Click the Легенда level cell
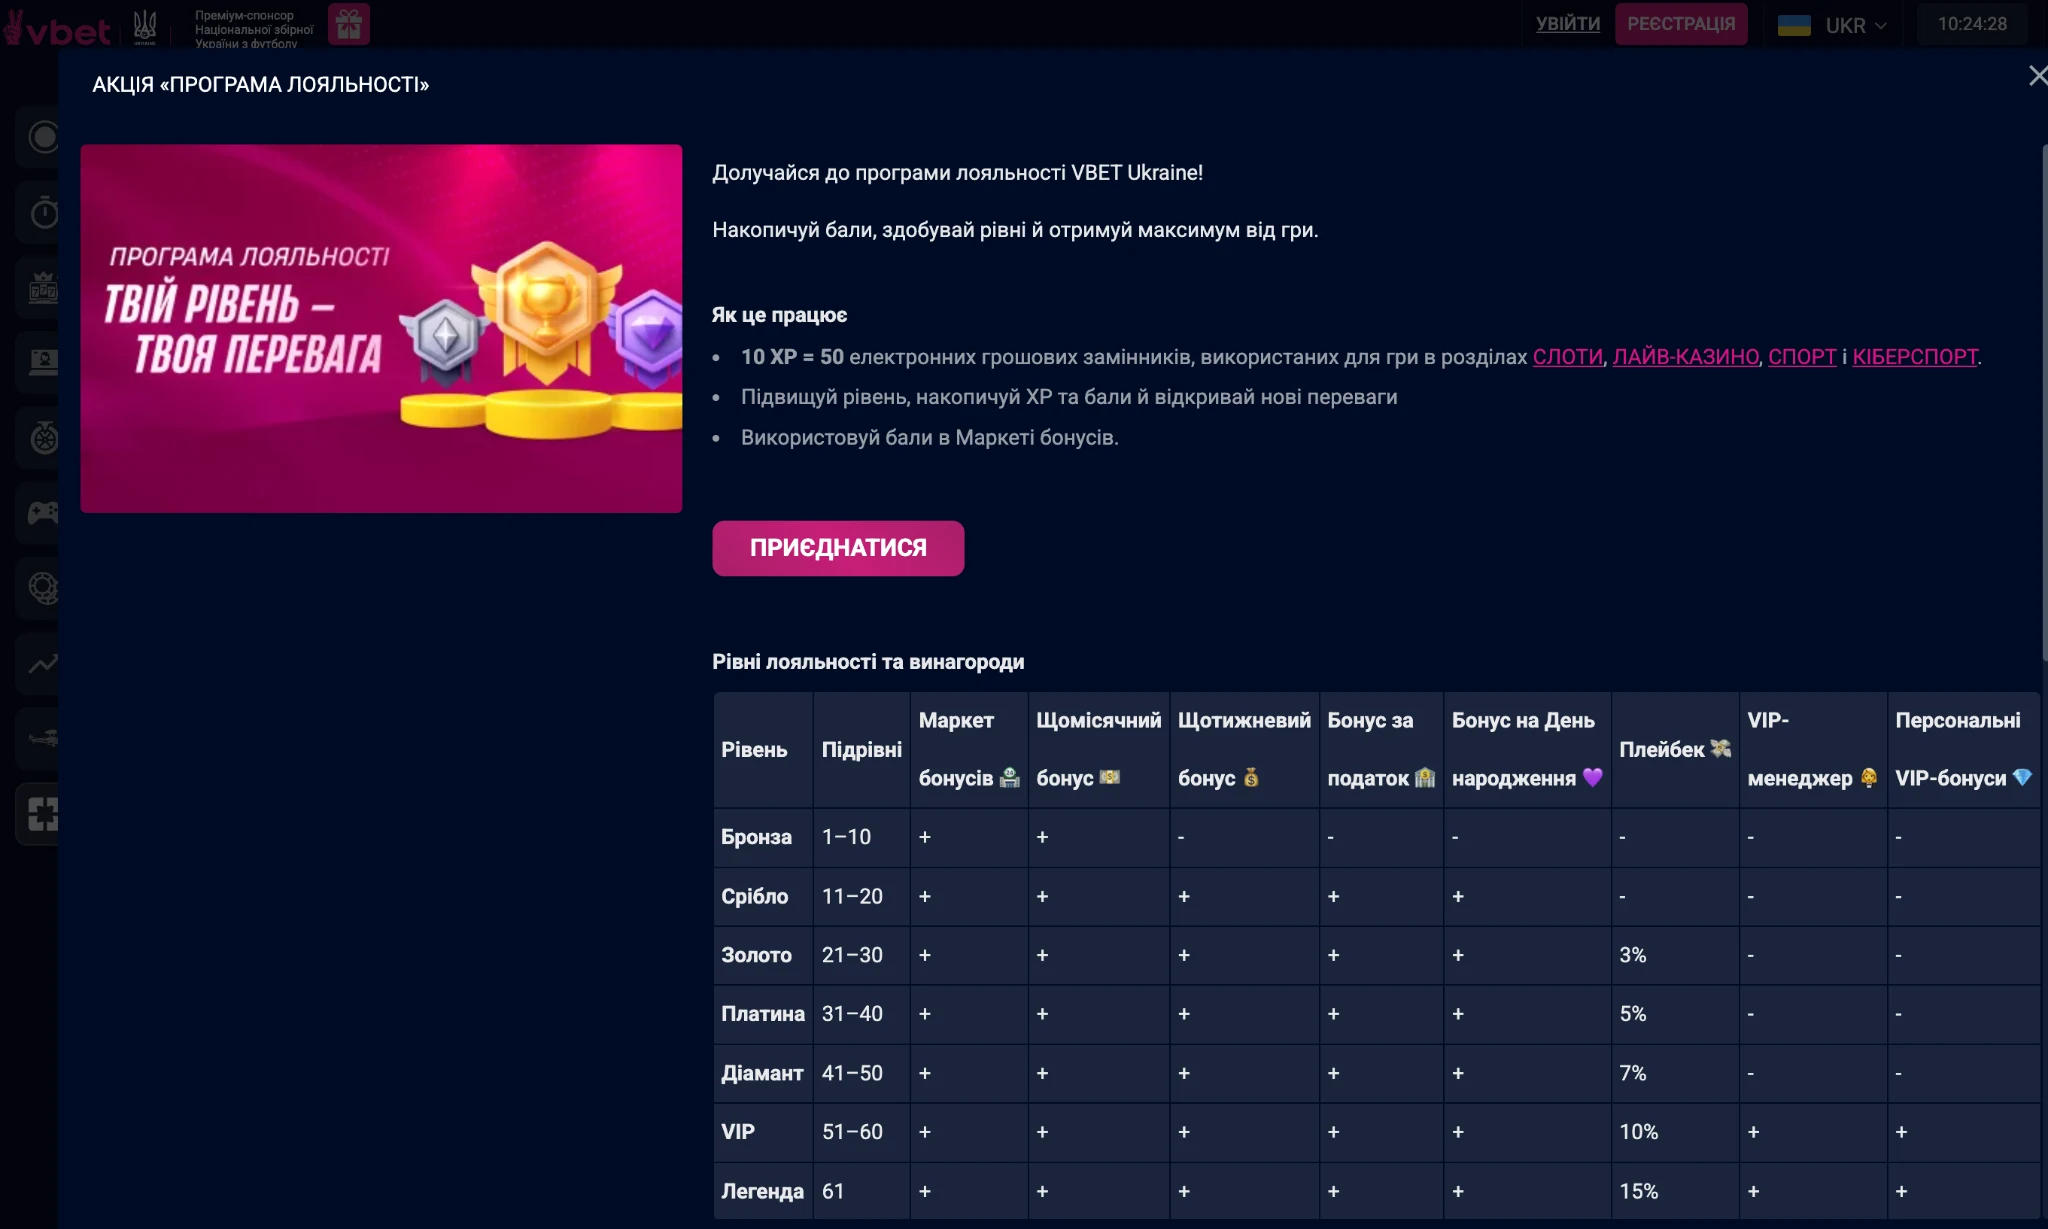Screen dimensions: 2048x1229 [763, 1191]
